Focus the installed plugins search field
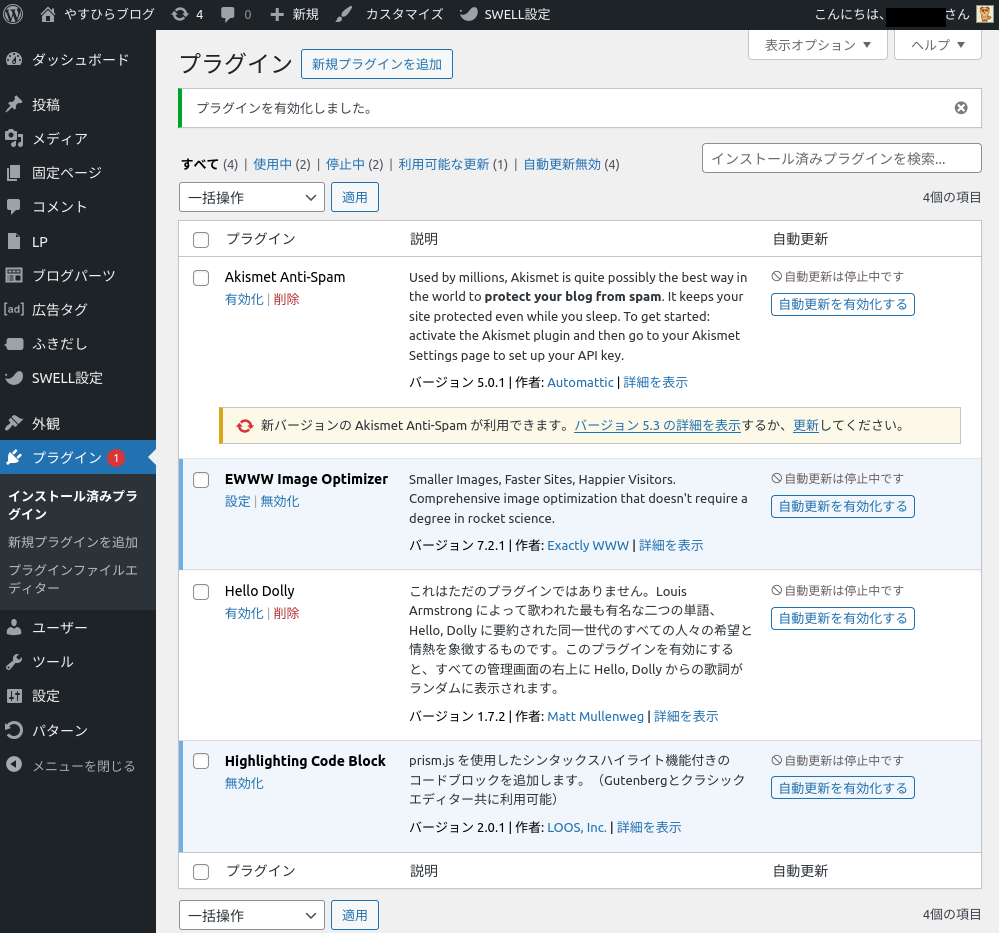 click(x=841, y=158)
